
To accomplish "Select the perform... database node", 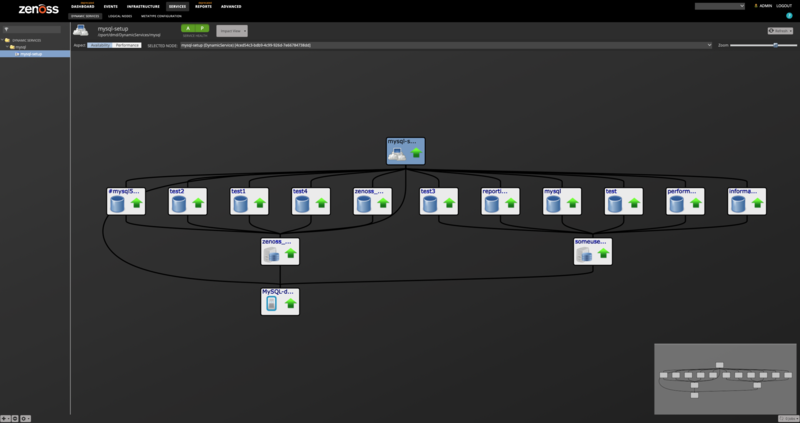I will tap(685, 201).
